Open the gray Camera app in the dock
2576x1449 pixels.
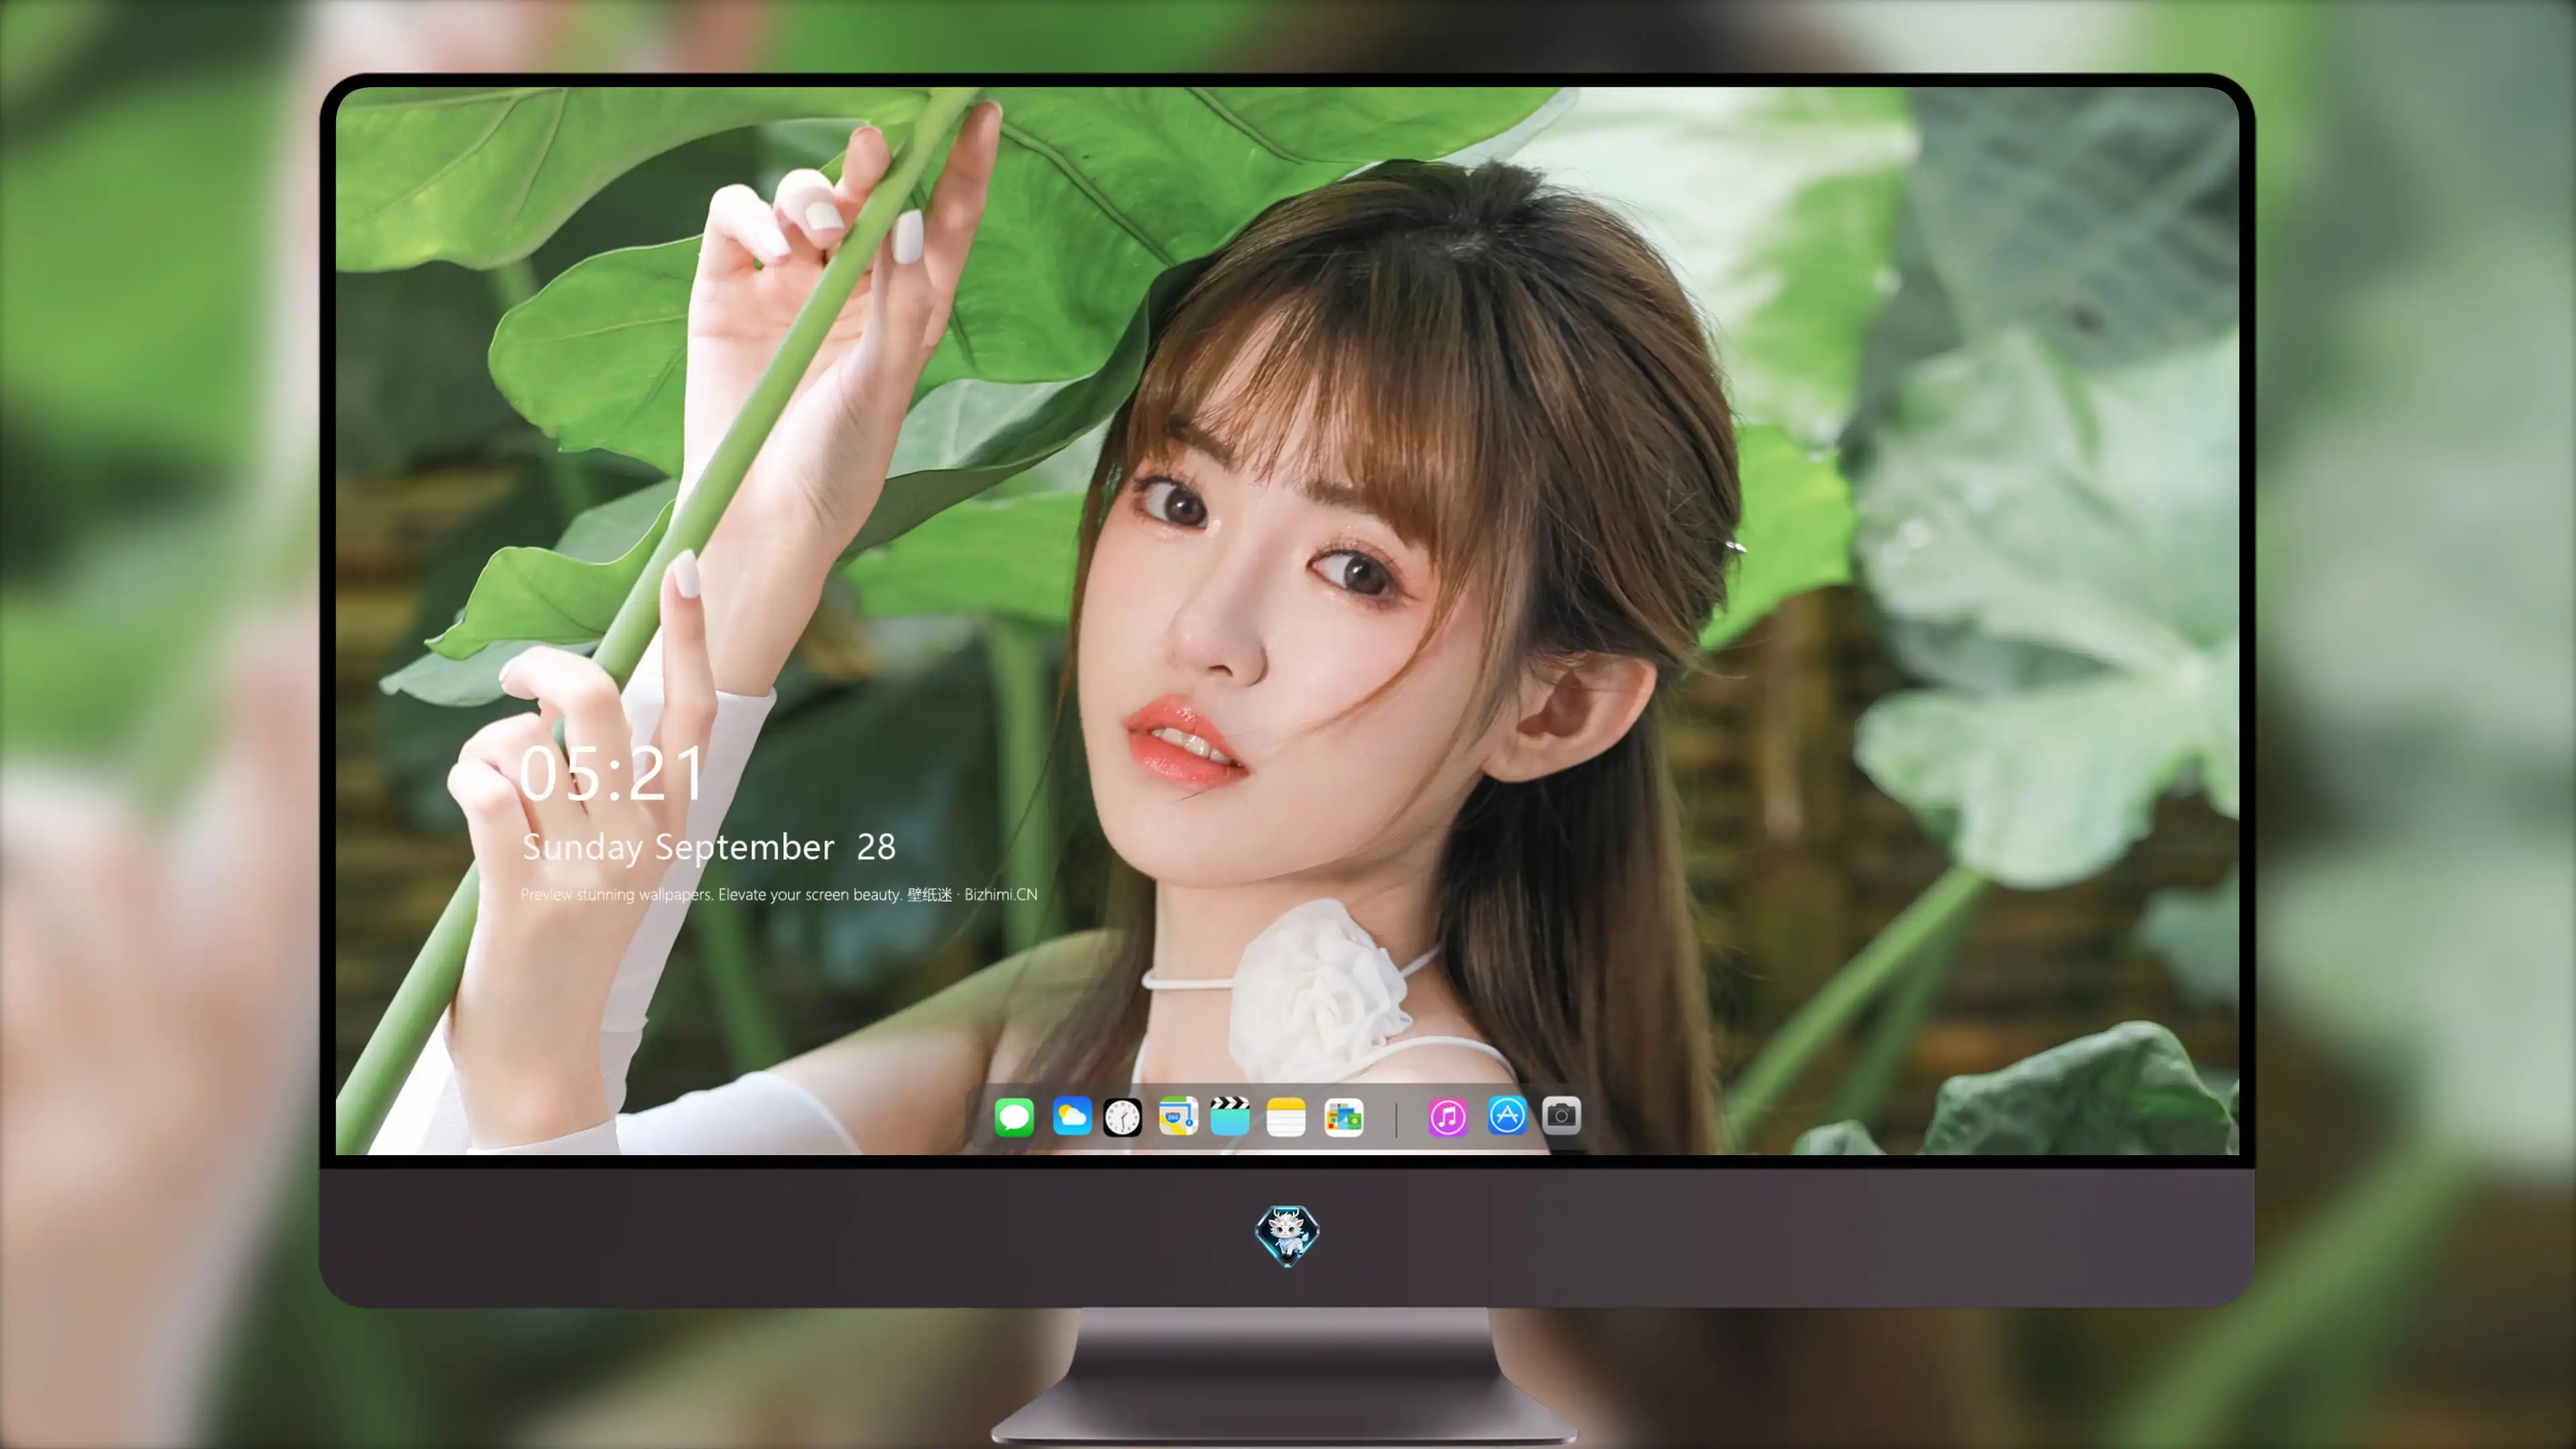pyautogui.click(x=1561, y=1115)
